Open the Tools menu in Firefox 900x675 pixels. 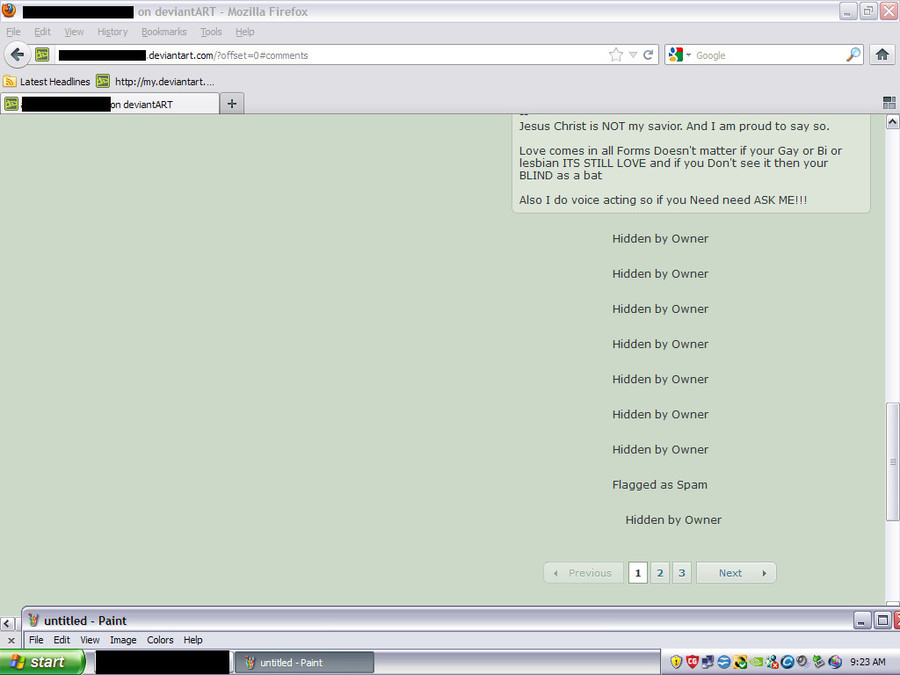click(x=211, y=32)
